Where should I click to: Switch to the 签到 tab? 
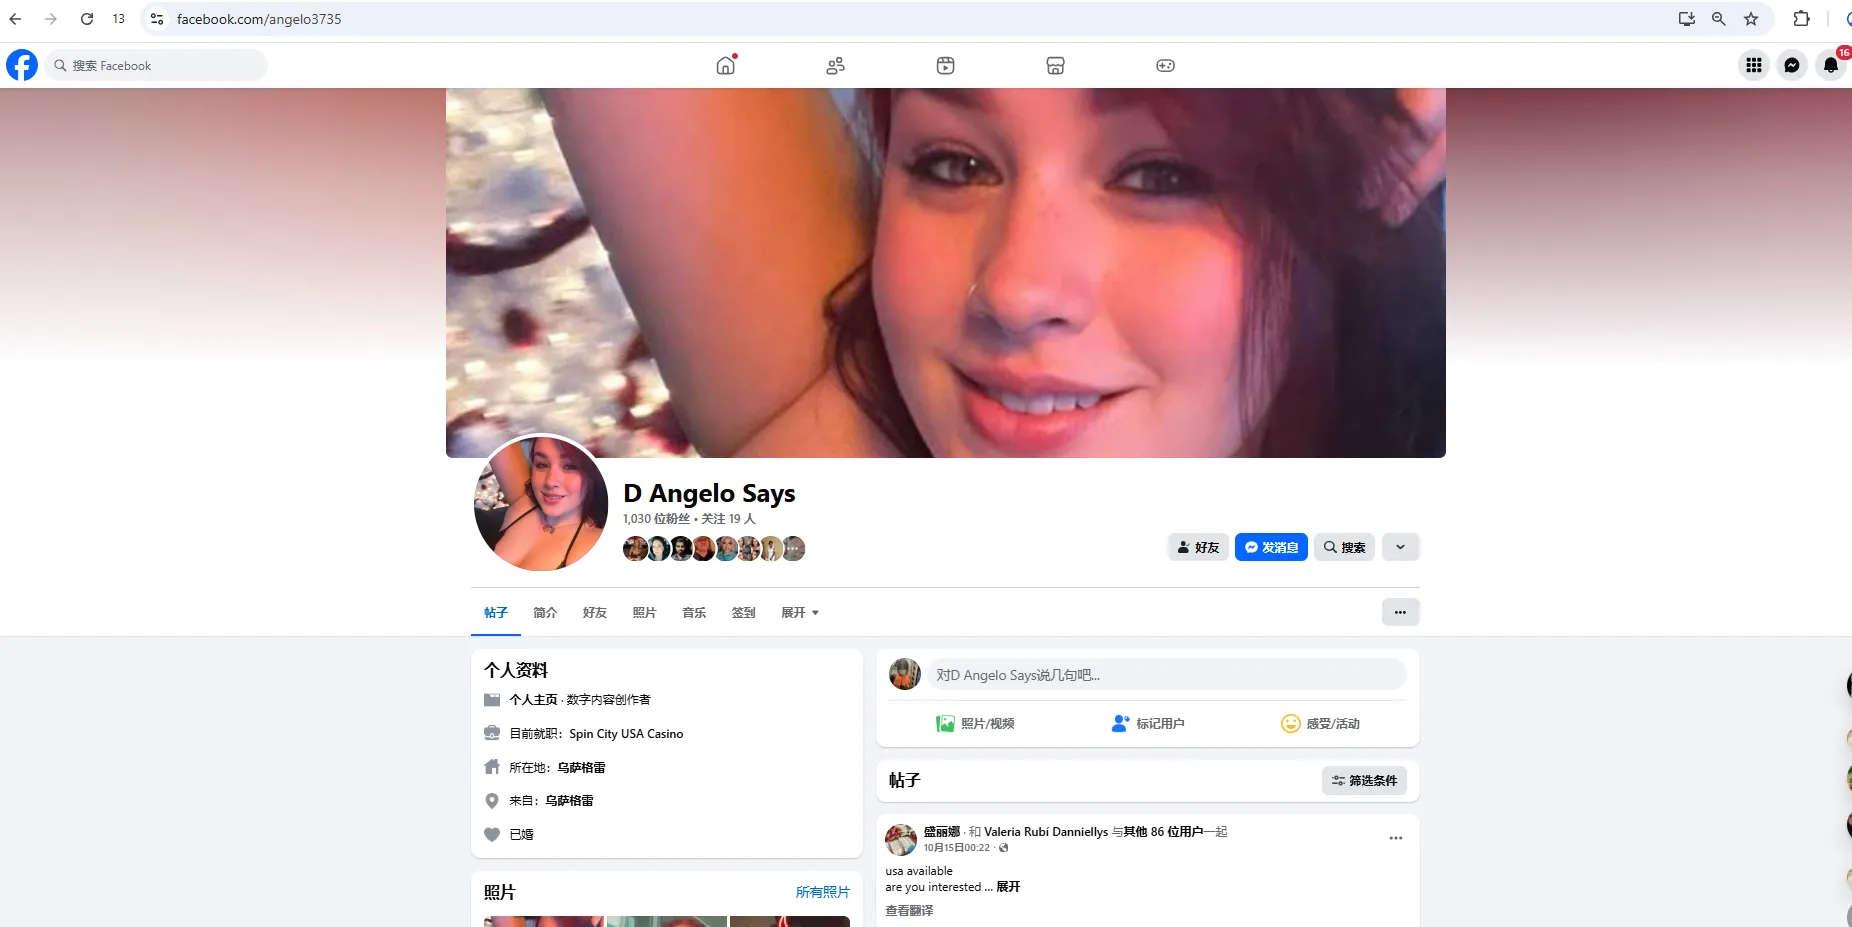[744, 612]
